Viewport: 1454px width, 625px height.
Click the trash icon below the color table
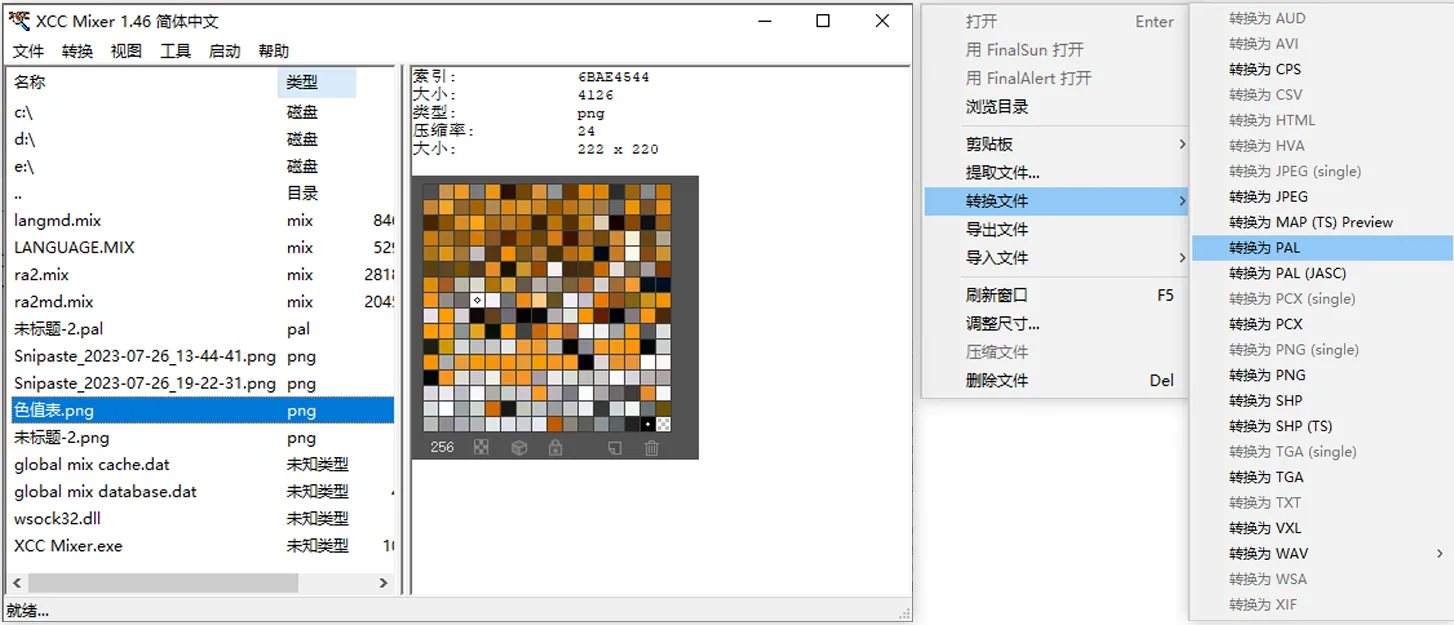(x=651, y=448)
